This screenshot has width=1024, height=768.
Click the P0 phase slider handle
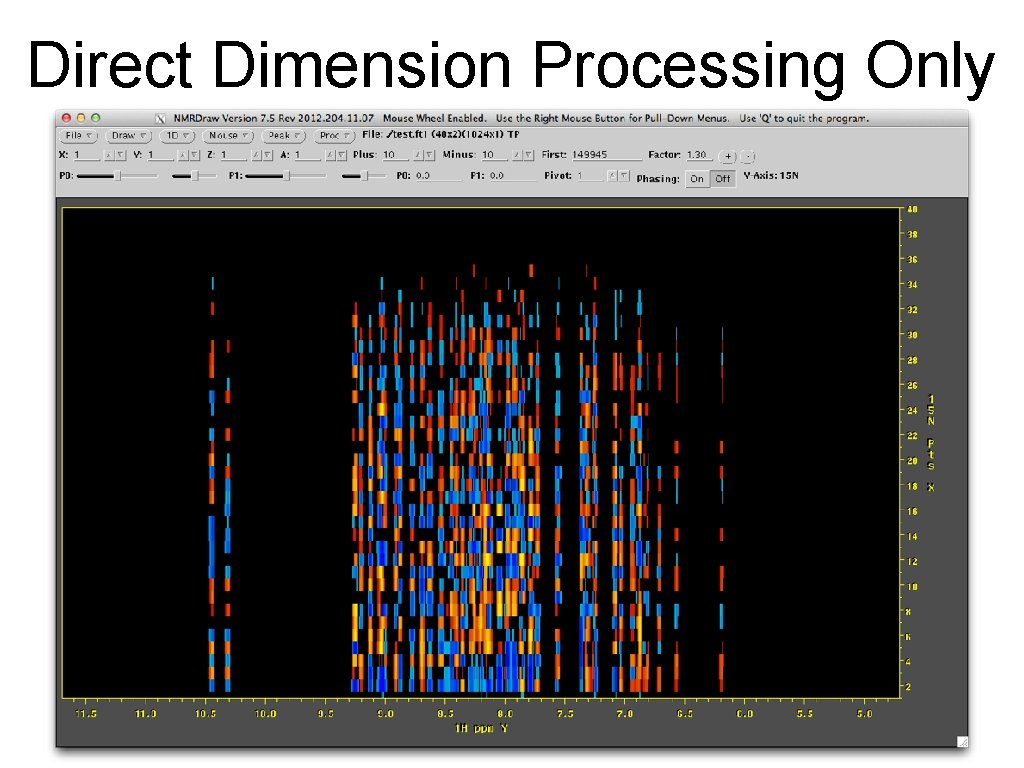[x=118, y=176]
